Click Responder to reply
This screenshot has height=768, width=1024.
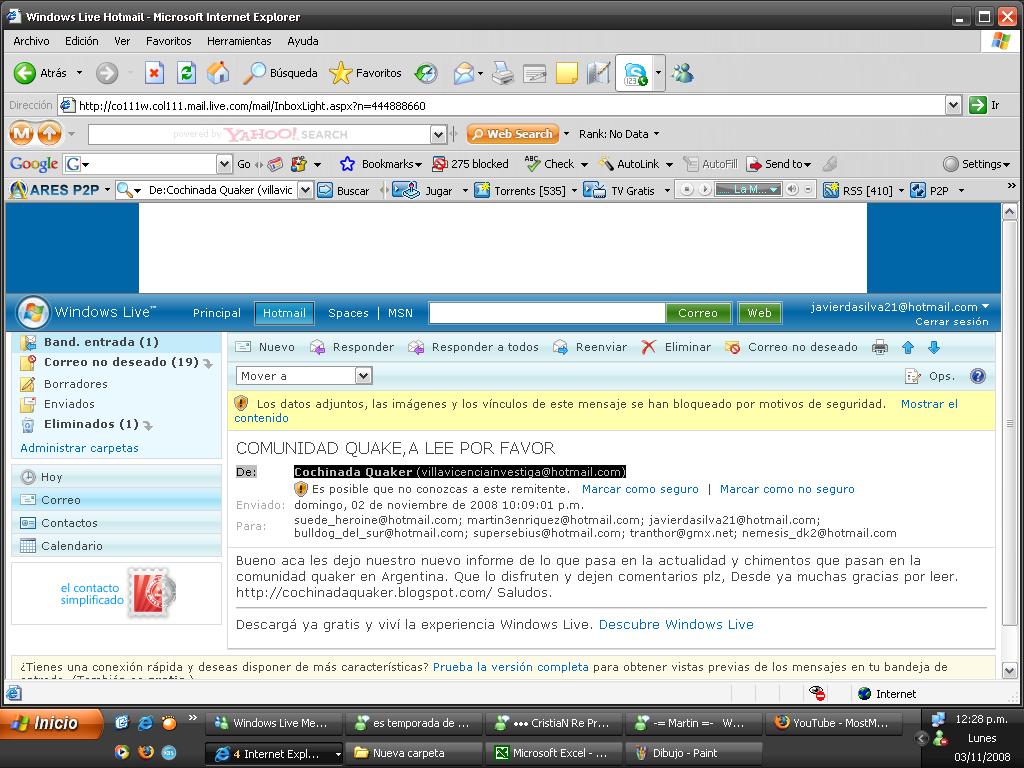click(352, 347)
